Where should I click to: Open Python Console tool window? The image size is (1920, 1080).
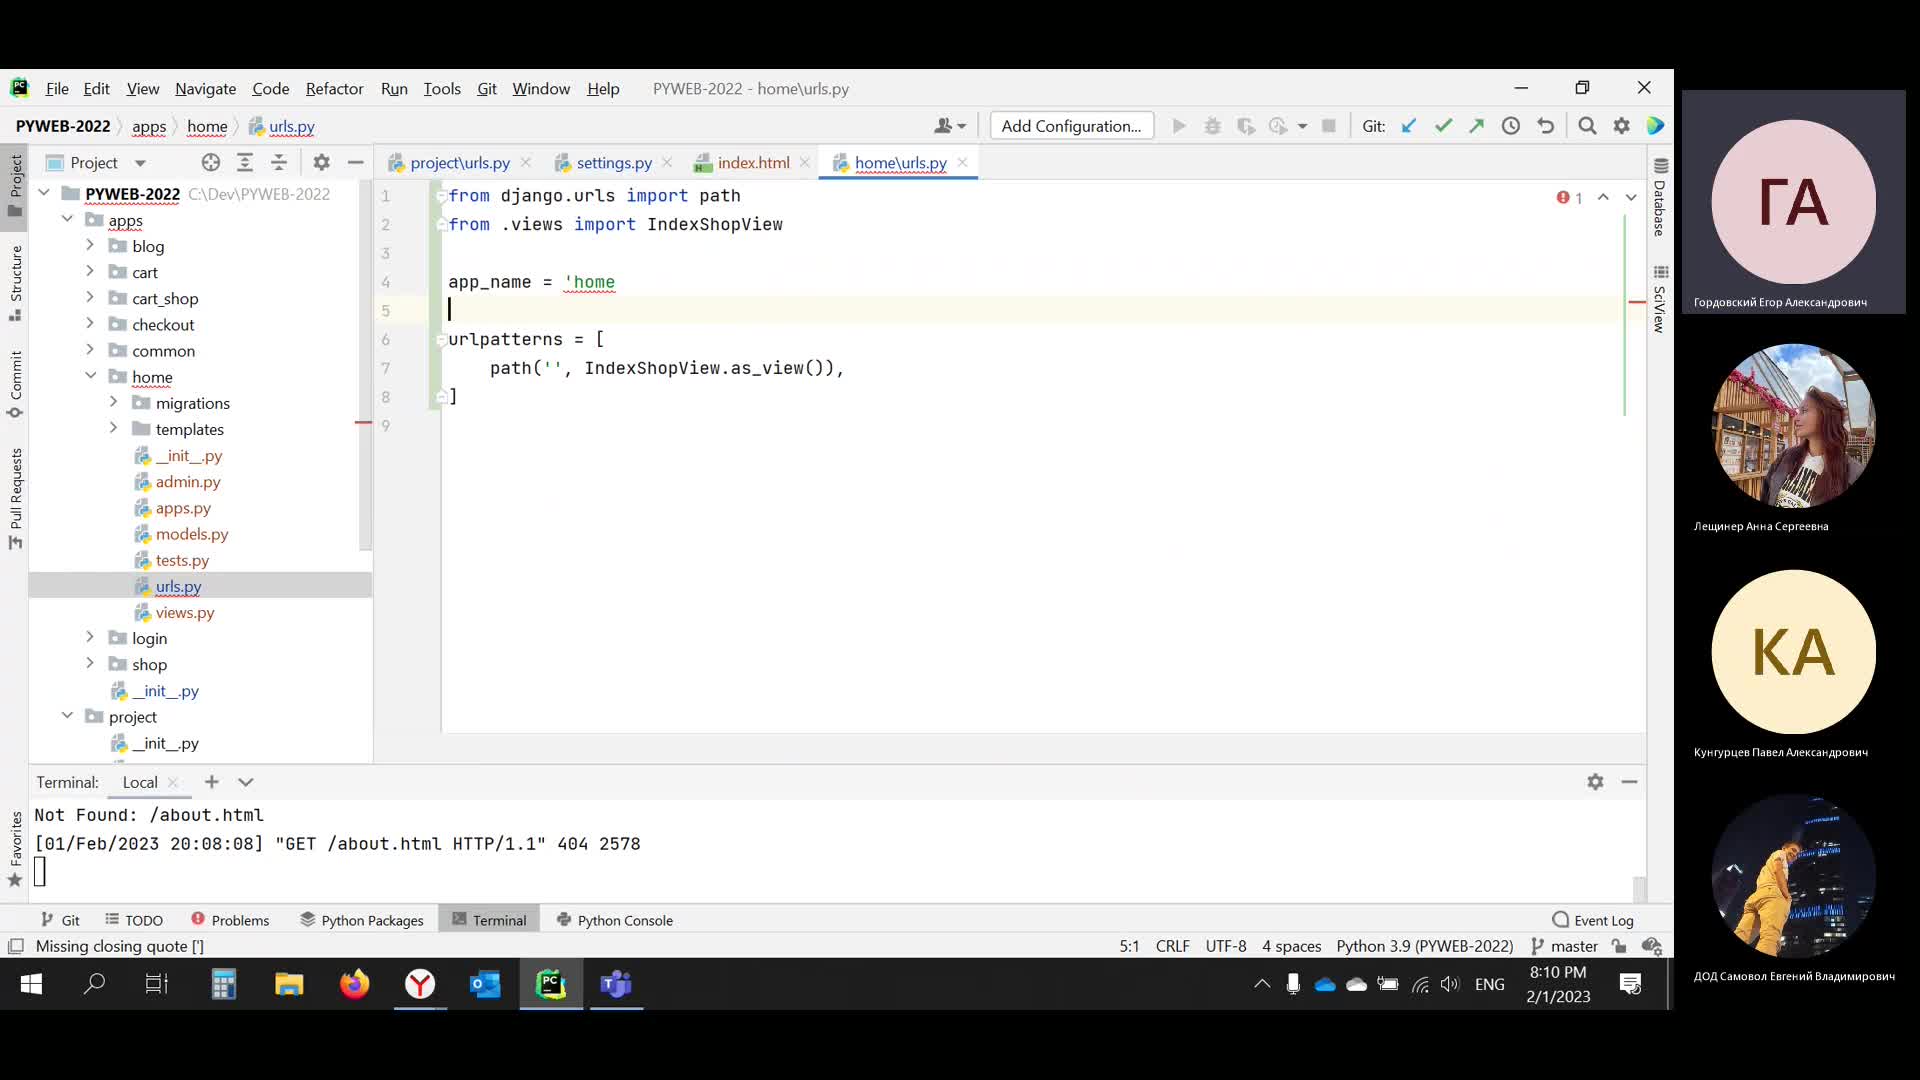pos(614,920)
